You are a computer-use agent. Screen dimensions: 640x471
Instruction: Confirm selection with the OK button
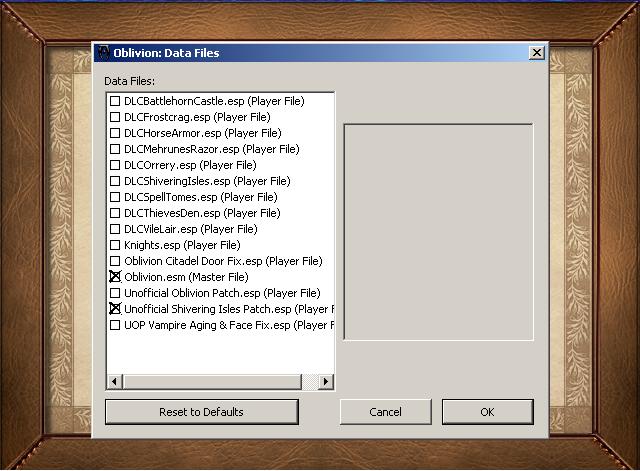(x=487, y=412)
